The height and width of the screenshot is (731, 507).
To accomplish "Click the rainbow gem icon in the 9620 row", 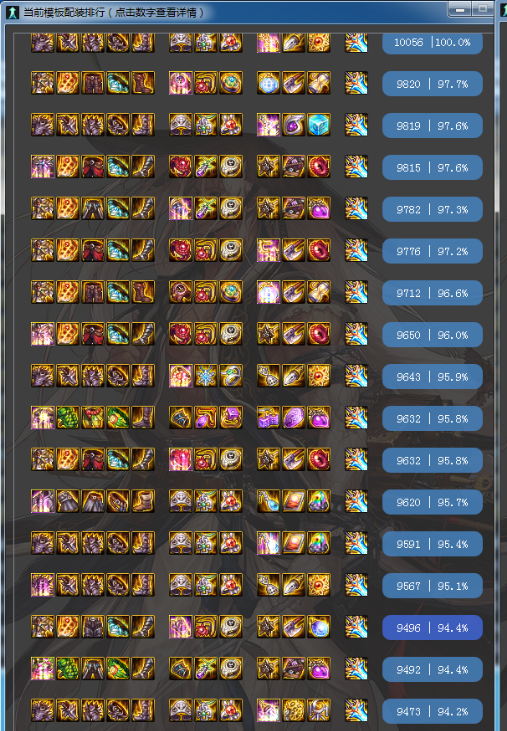I will [319, 501].
